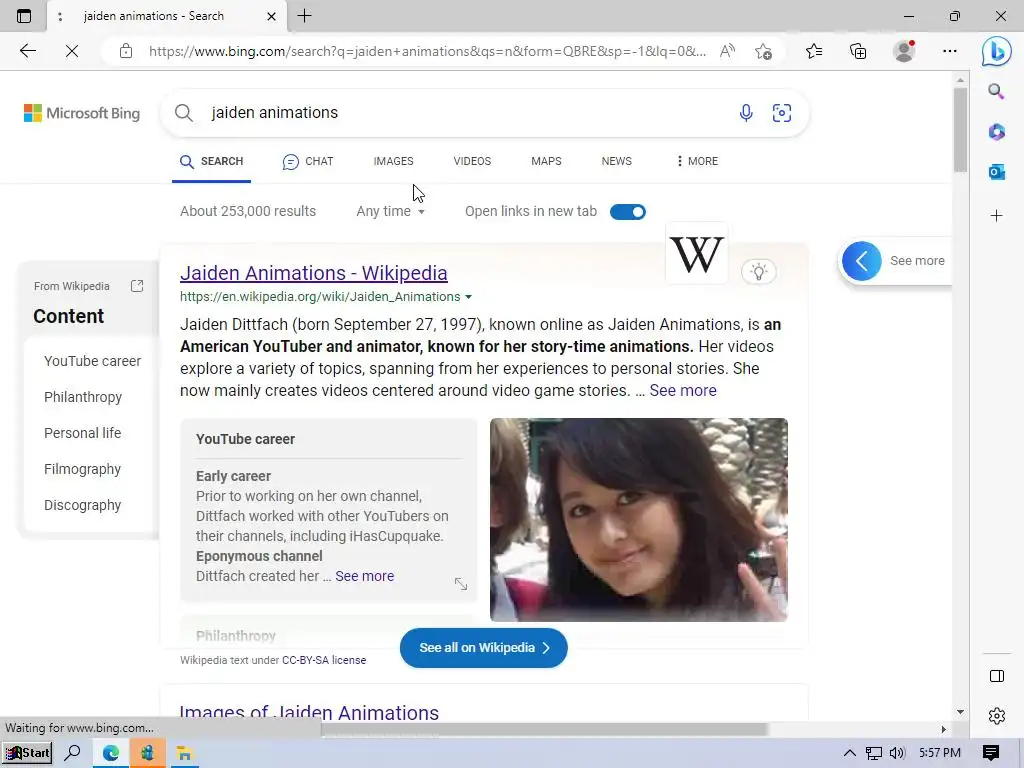This screenshot has width=1024, height=768.
Task: Open the Jaiden Animations - Wikipedia link
Action: click(x=313, y=273)
